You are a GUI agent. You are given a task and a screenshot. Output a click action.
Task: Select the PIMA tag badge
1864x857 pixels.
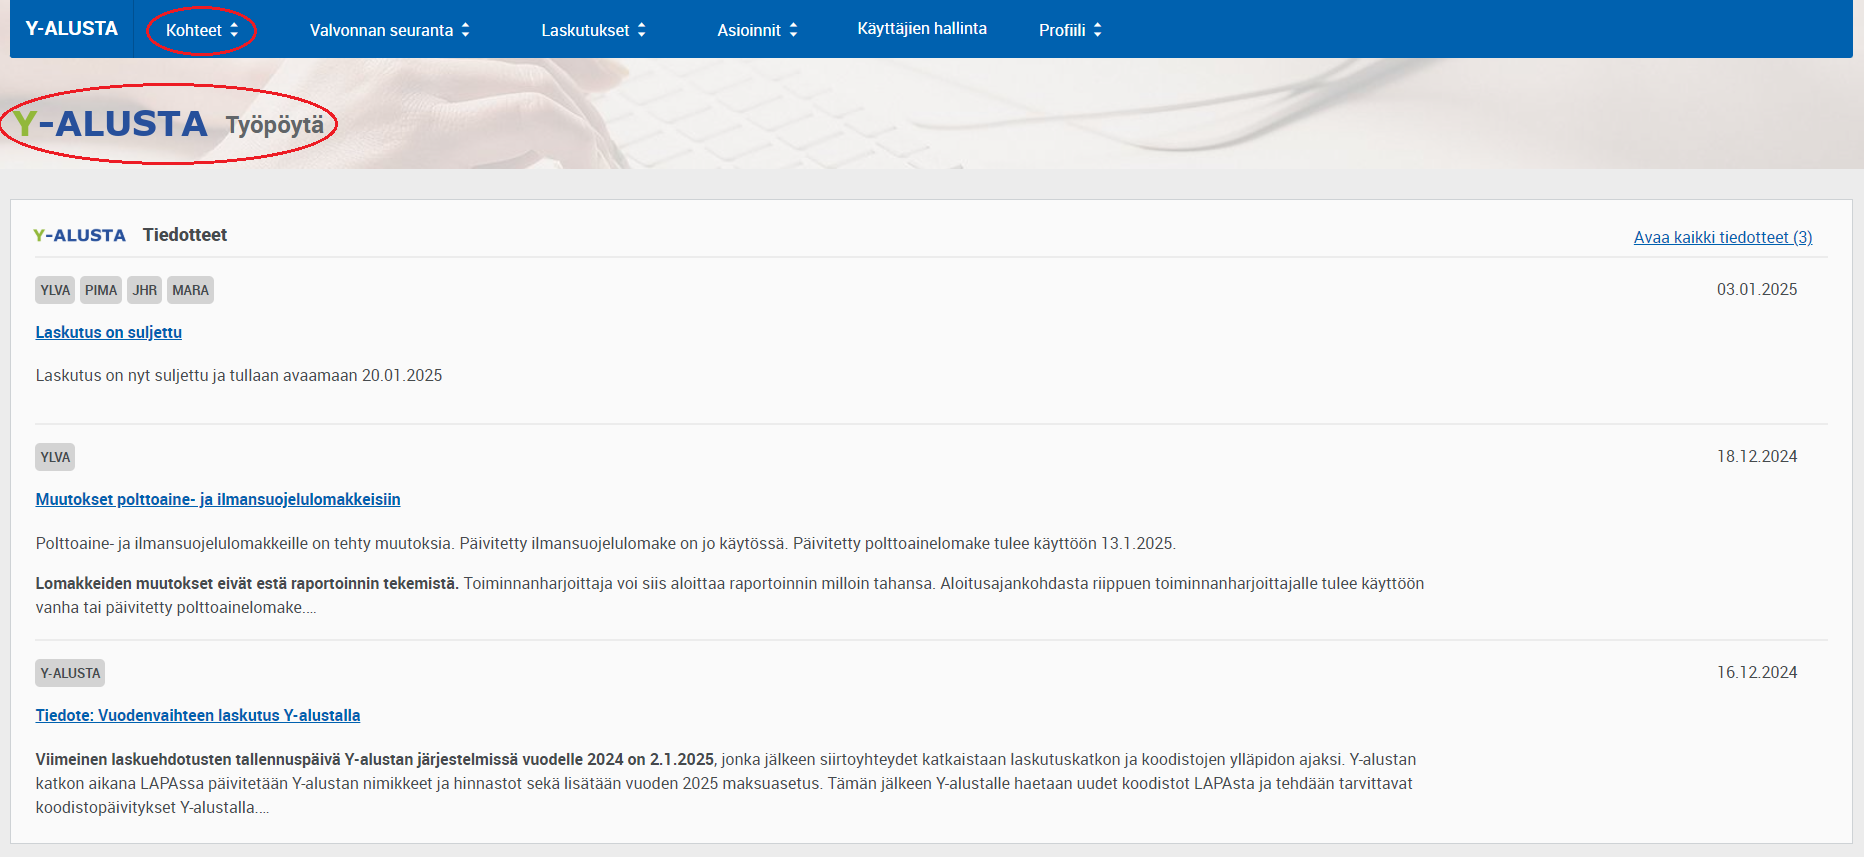tap(101, 290)
